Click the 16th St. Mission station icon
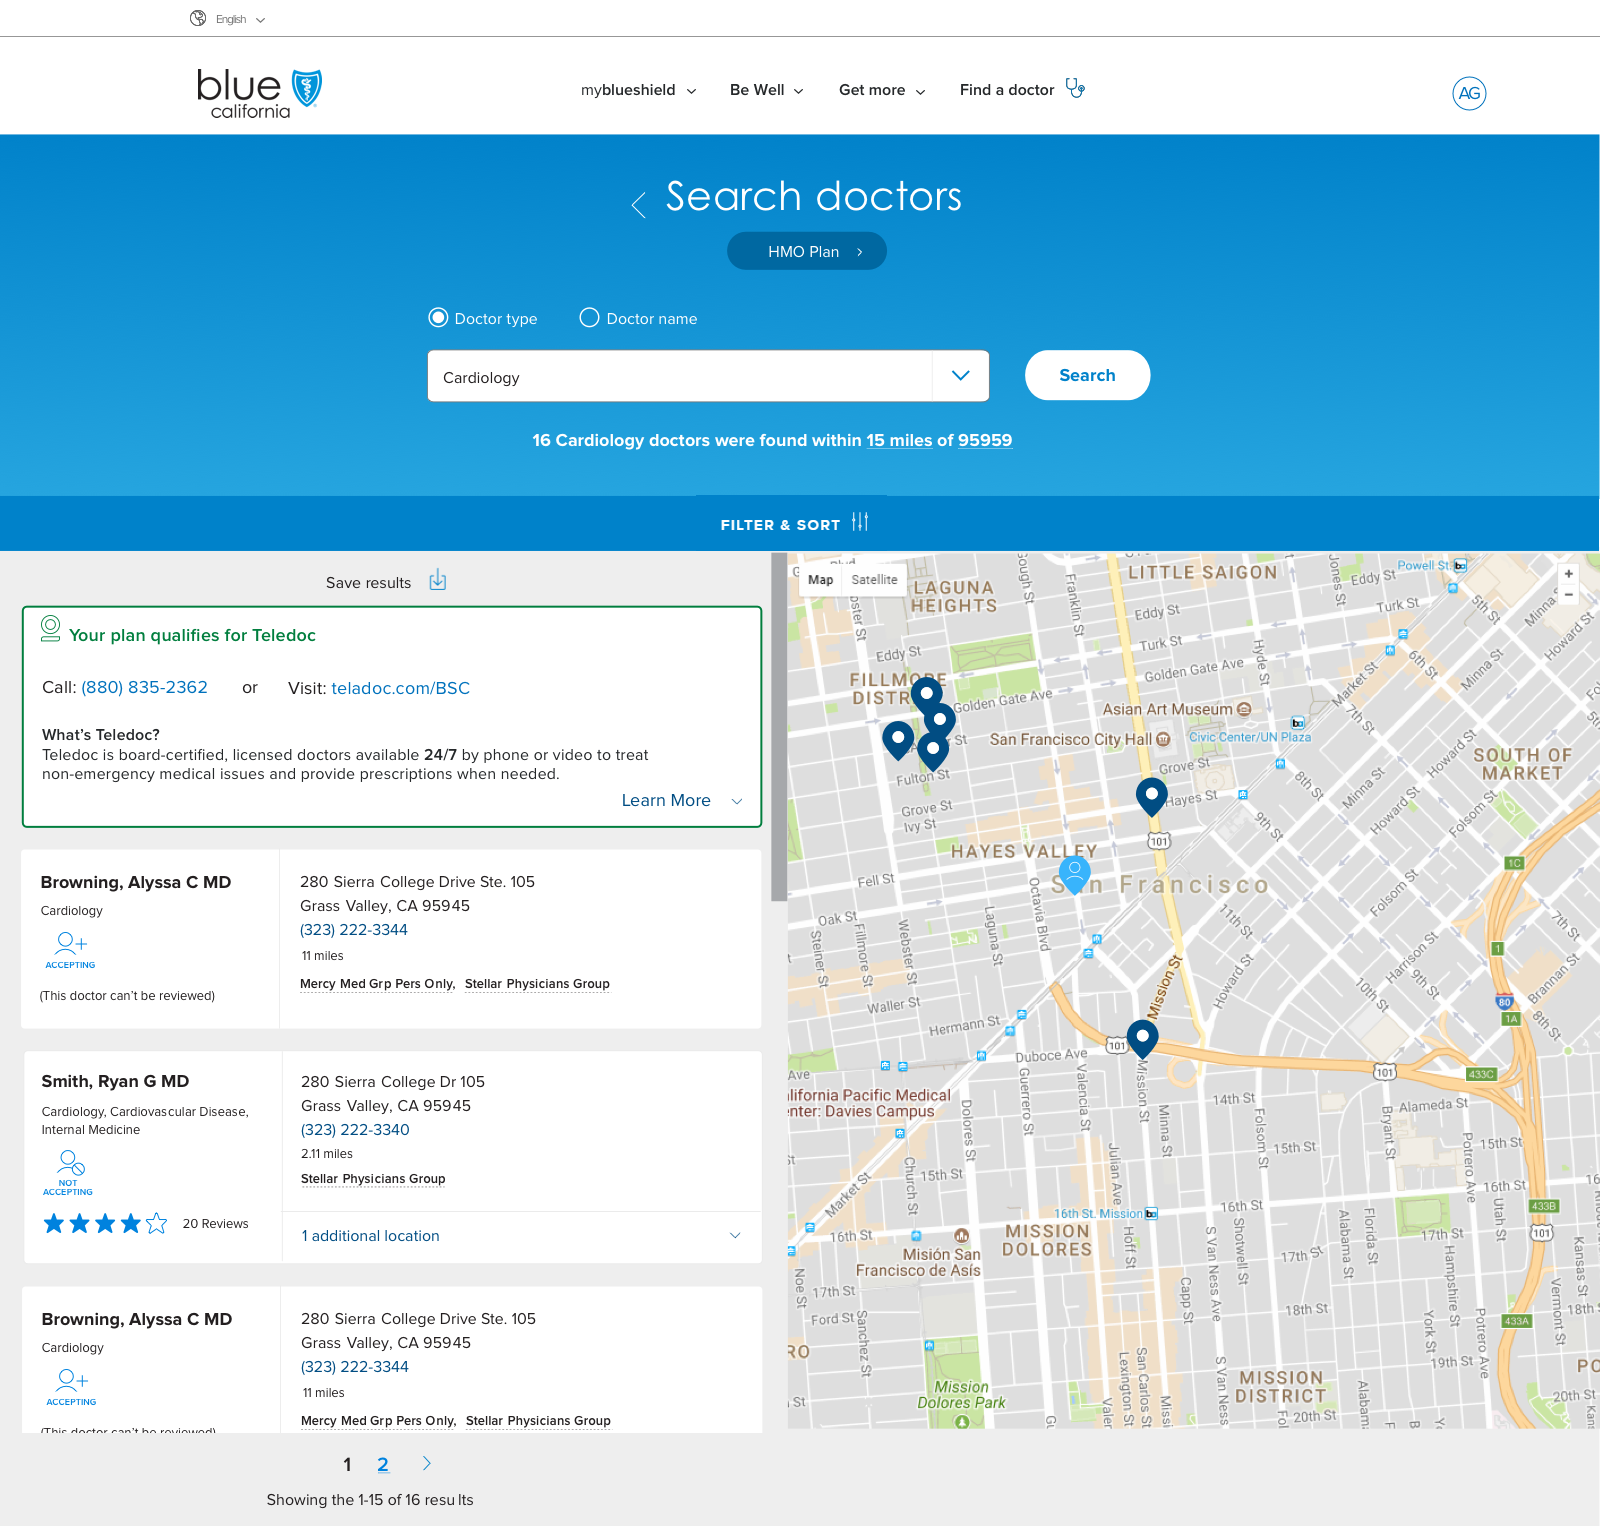Screen dimensions: 1600x1526 (1151, 1214)
